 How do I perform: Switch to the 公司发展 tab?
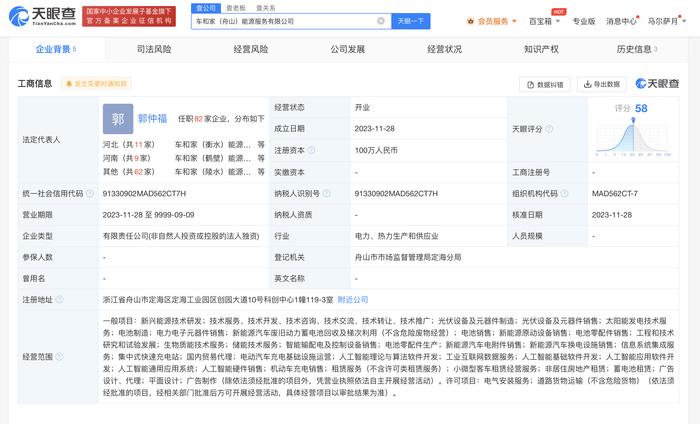348,49
